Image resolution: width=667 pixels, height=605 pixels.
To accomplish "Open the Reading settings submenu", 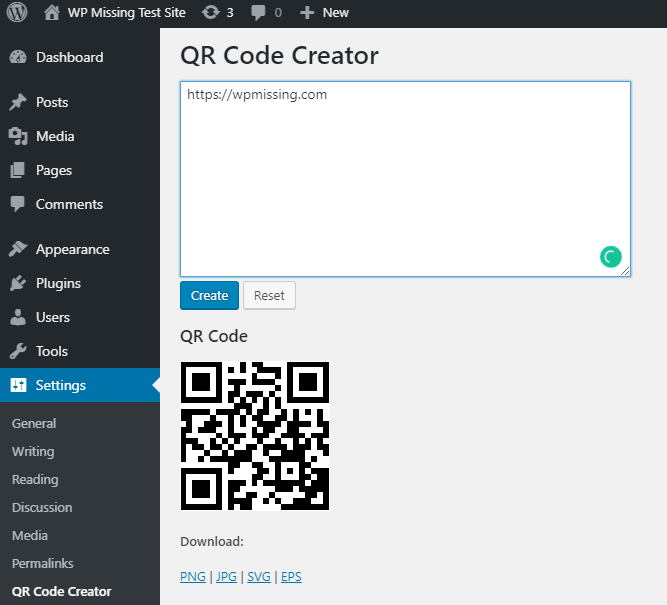I will (x=35, y=479).
